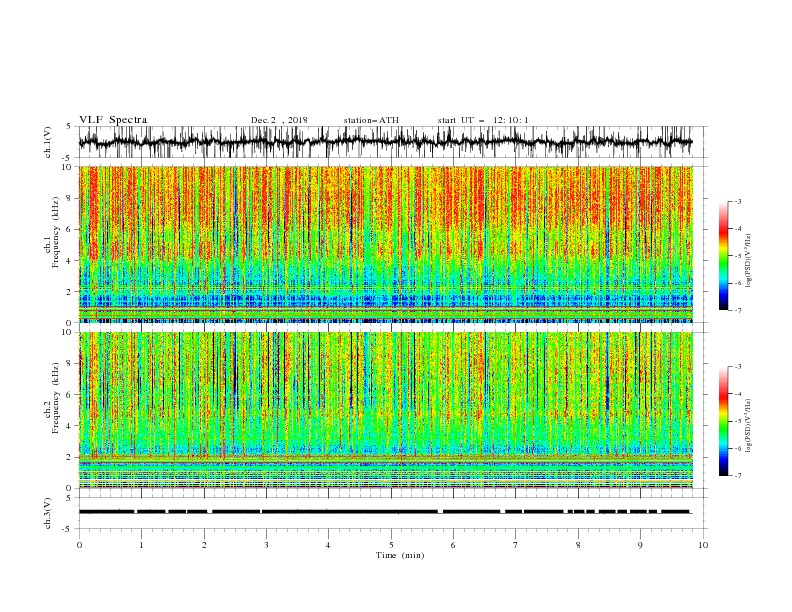Click the "Time (min)" axis label

(400, 555)
